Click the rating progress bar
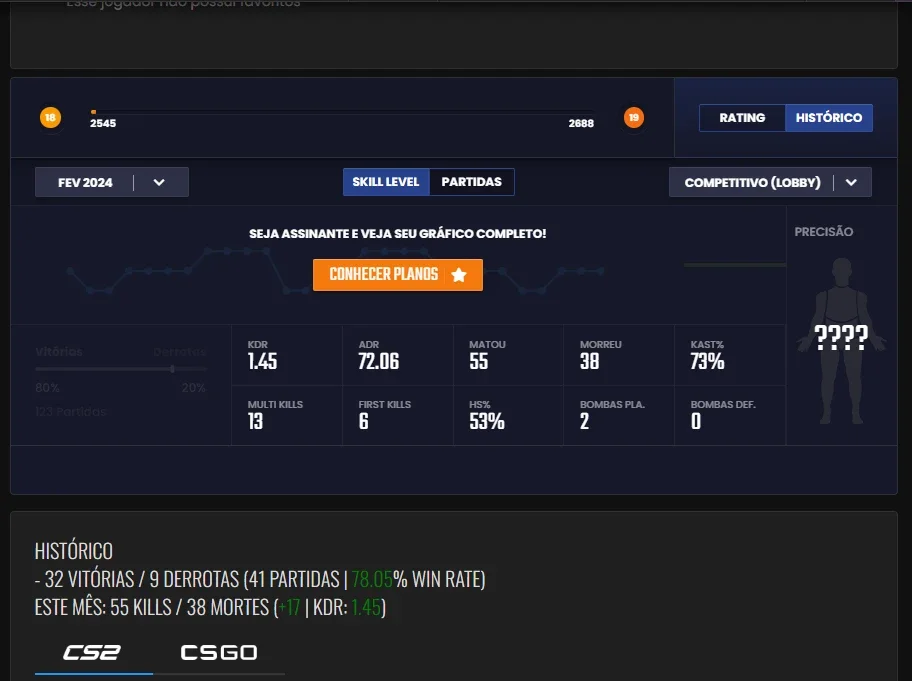 coord(342,112)
